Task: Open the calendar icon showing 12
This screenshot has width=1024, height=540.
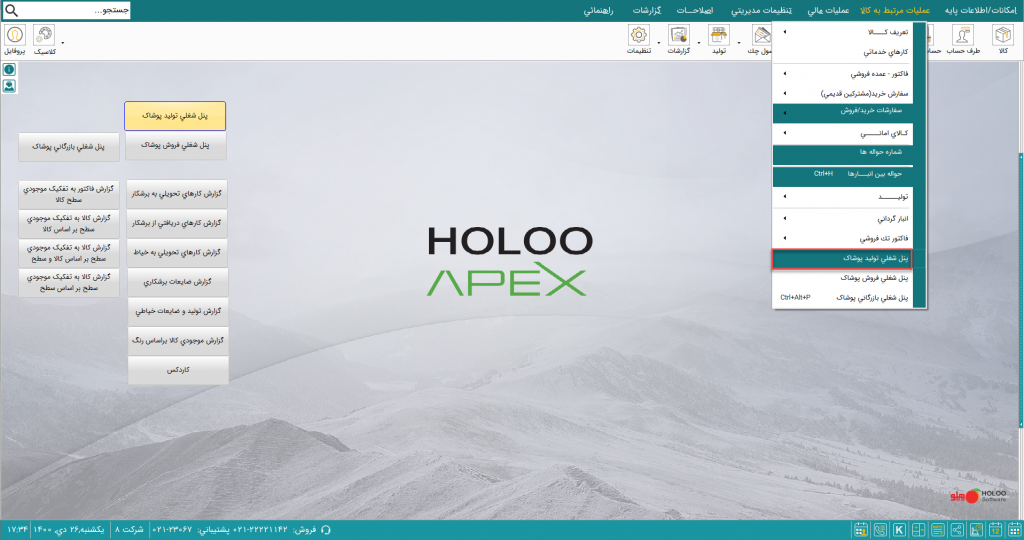Action: 995,530
